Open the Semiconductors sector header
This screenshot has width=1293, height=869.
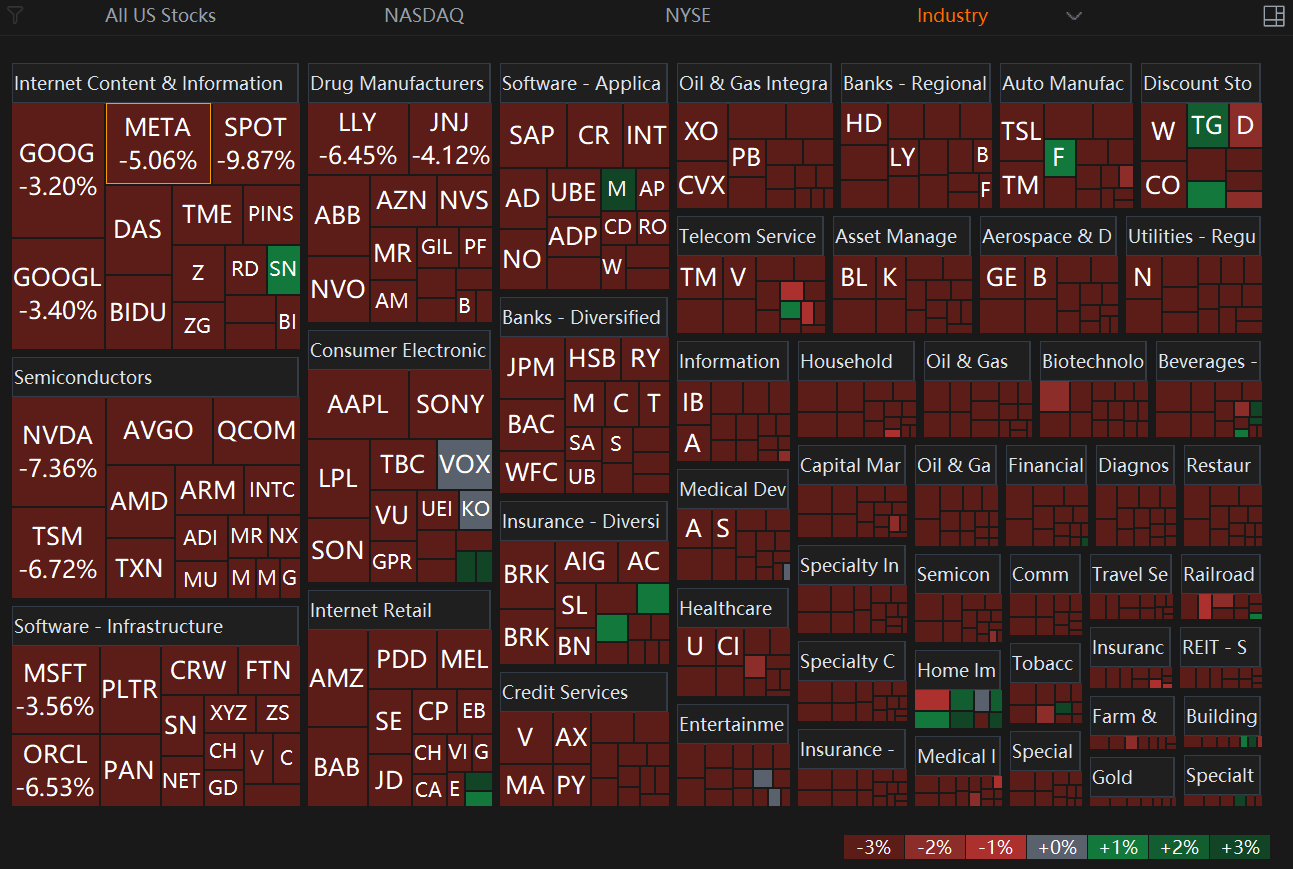pos(155,378)
